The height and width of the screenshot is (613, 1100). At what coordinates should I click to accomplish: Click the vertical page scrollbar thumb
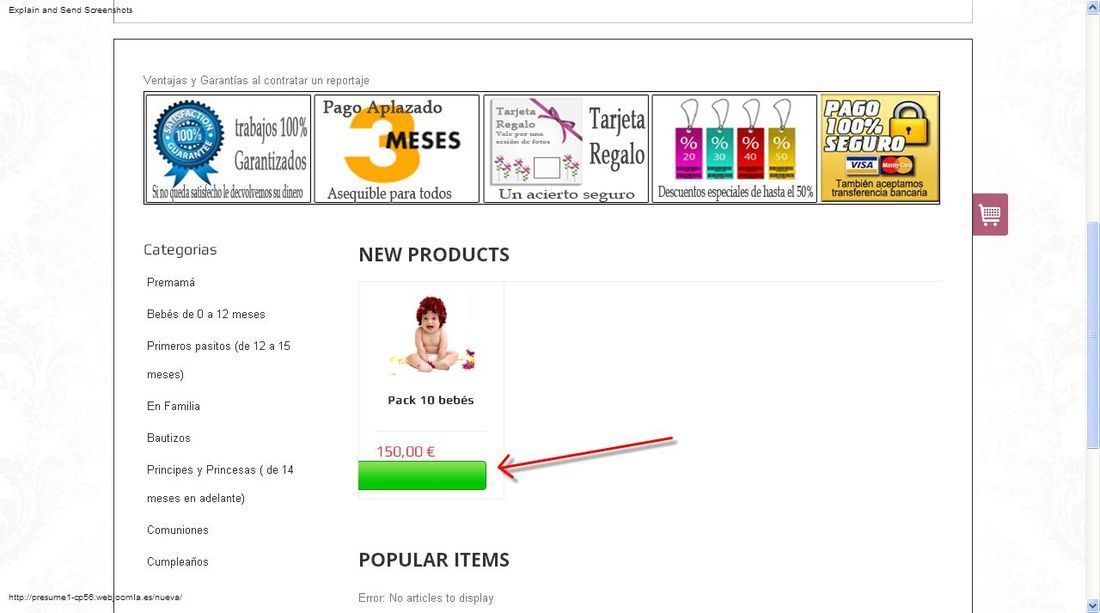click(1092, 334)
